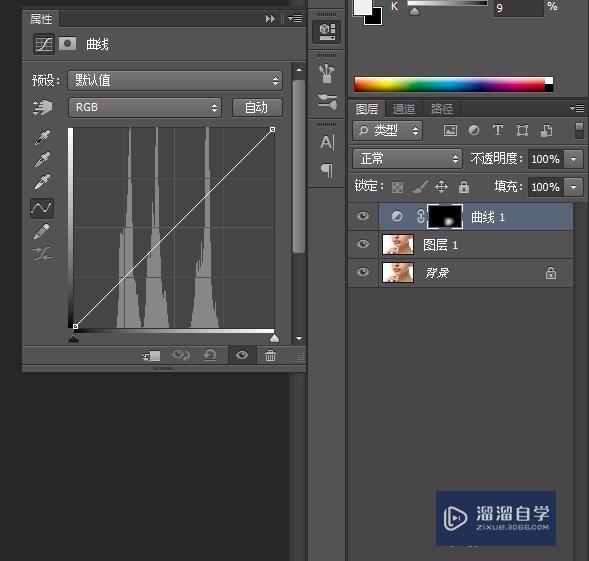Hide the 曲线 1 adjustment layer
Viewport: 589px width, 561px height.
point(363,216)
